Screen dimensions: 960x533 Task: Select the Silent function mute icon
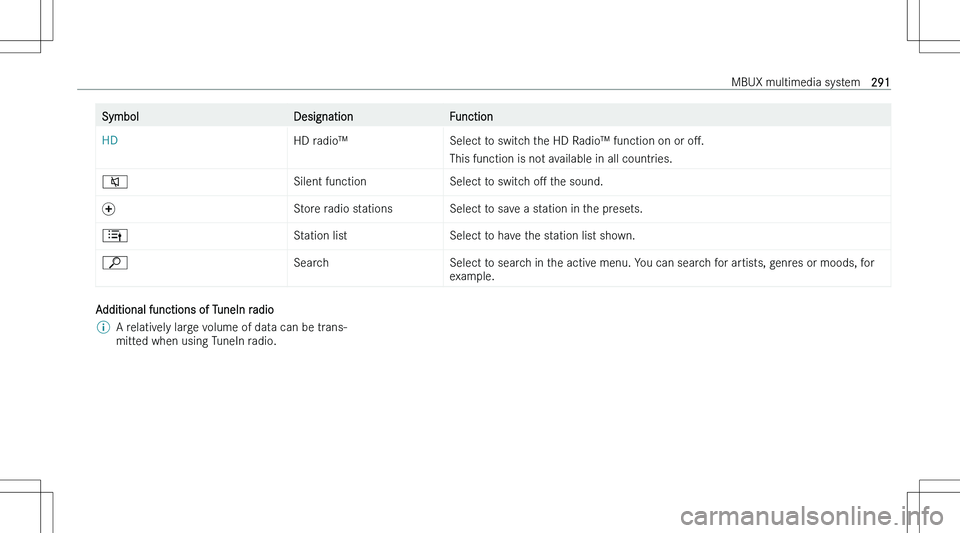coord(115,182)
